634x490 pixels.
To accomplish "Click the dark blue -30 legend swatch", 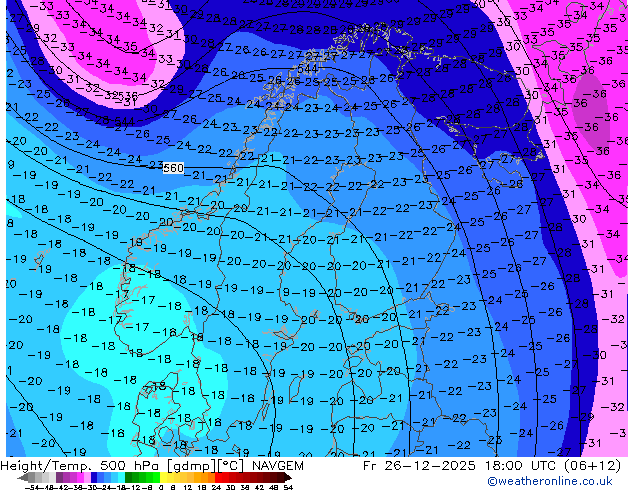I will pyautogui.click(x=94, y=477).
